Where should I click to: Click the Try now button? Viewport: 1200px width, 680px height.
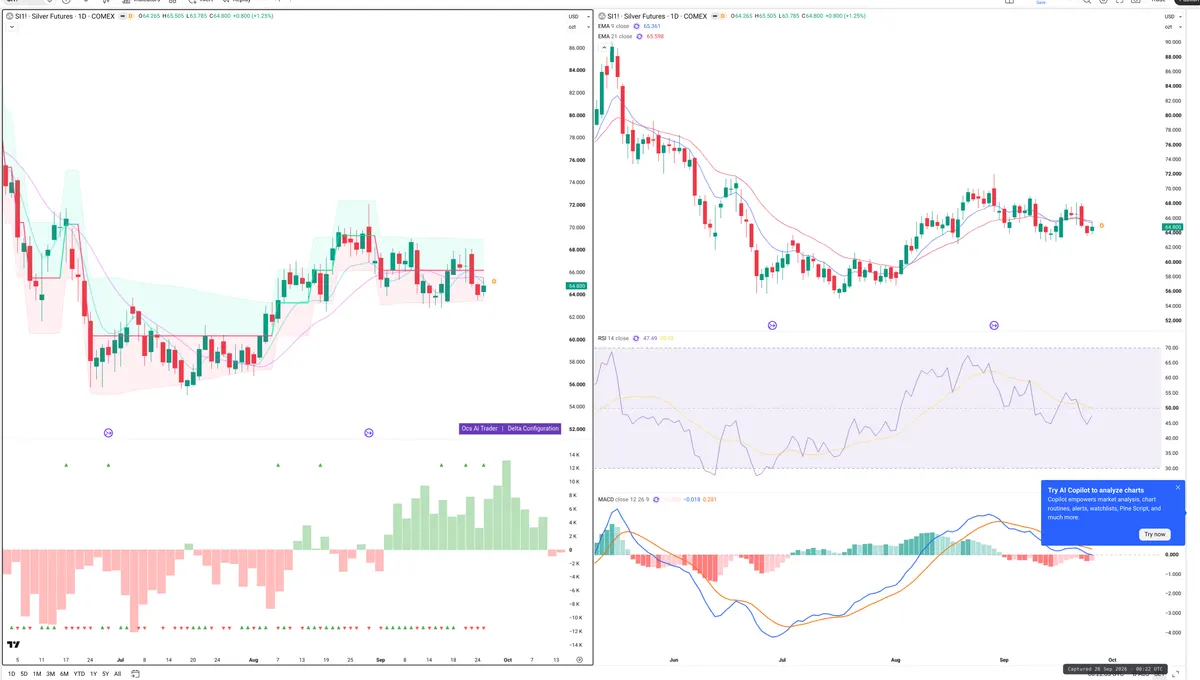[x=1155, y=534]
